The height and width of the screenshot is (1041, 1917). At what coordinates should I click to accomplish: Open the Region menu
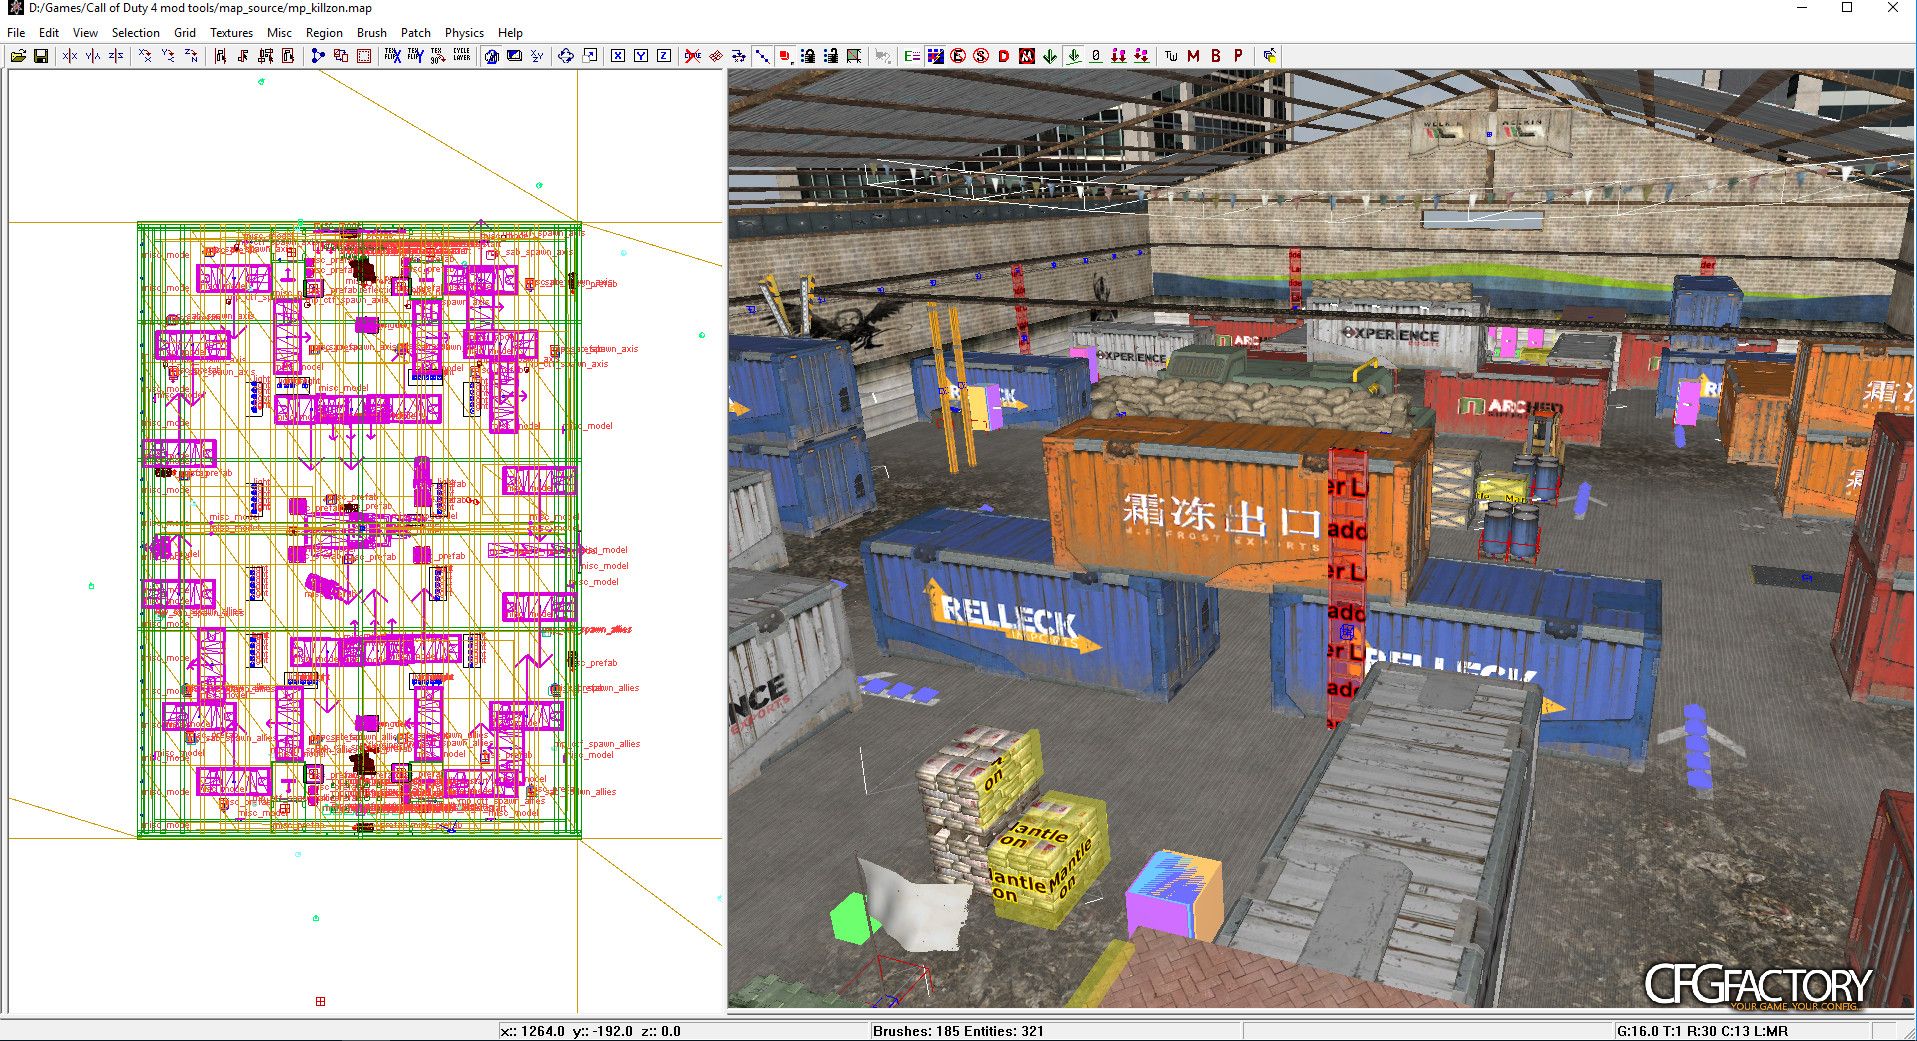point(324,32)
